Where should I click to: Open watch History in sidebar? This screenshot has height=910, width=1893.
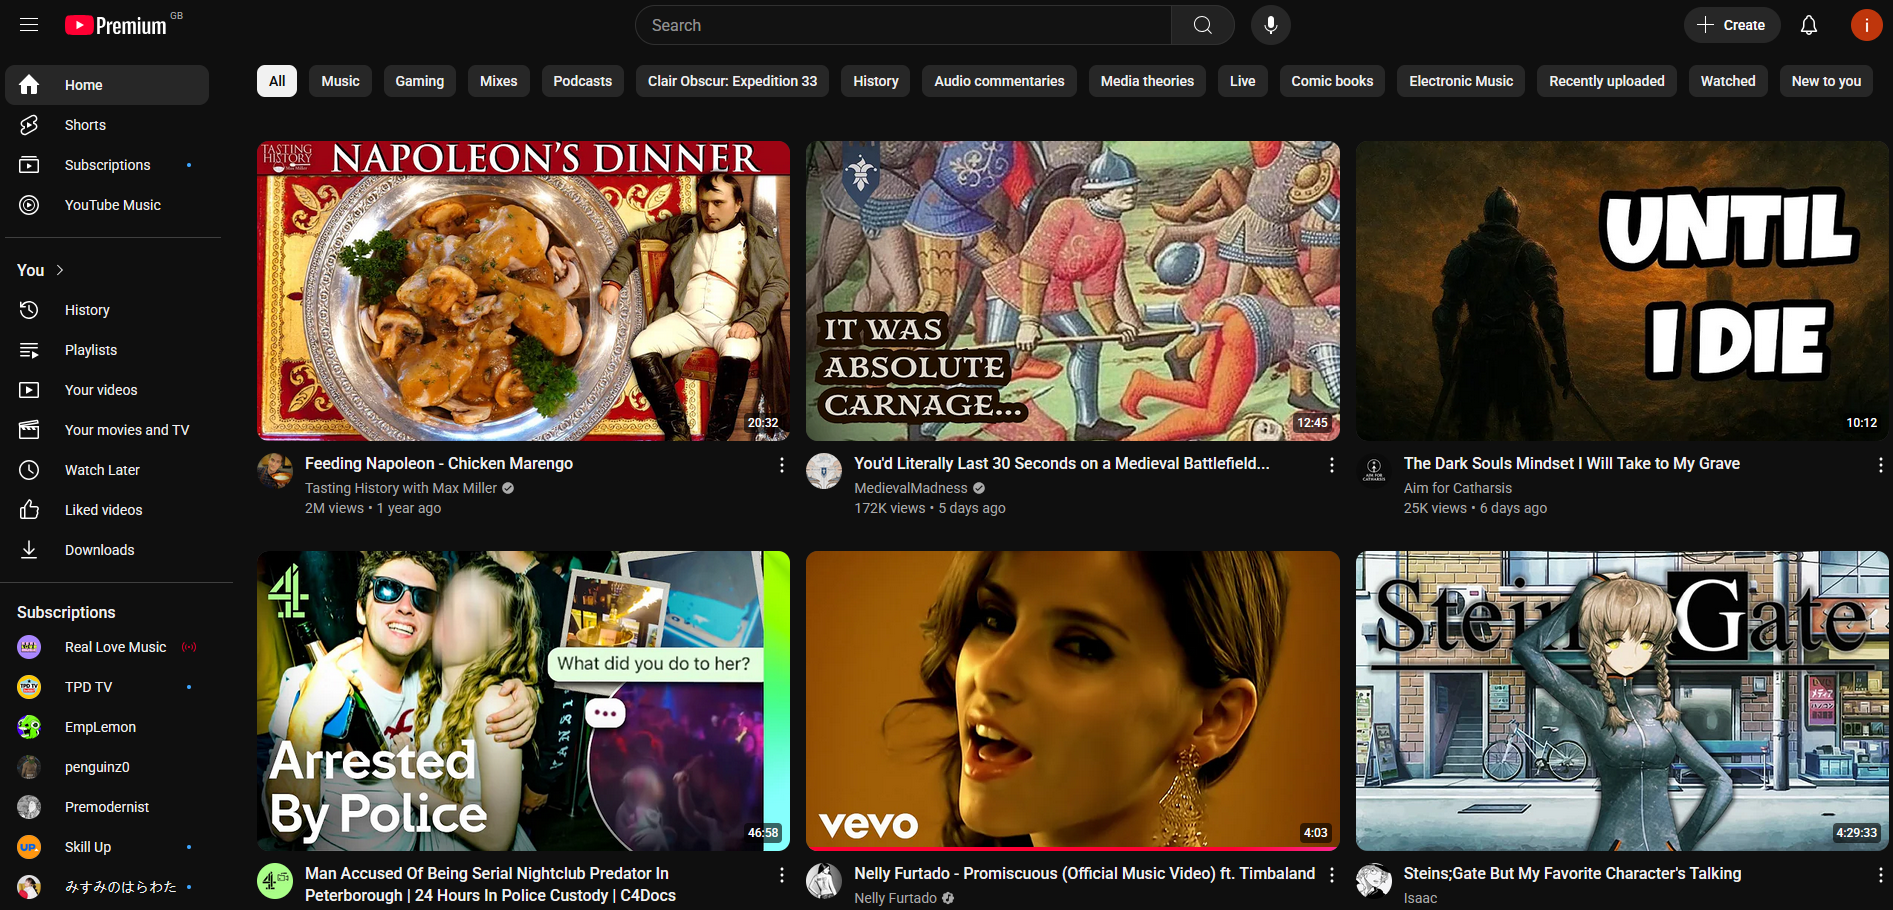[107, 310]
